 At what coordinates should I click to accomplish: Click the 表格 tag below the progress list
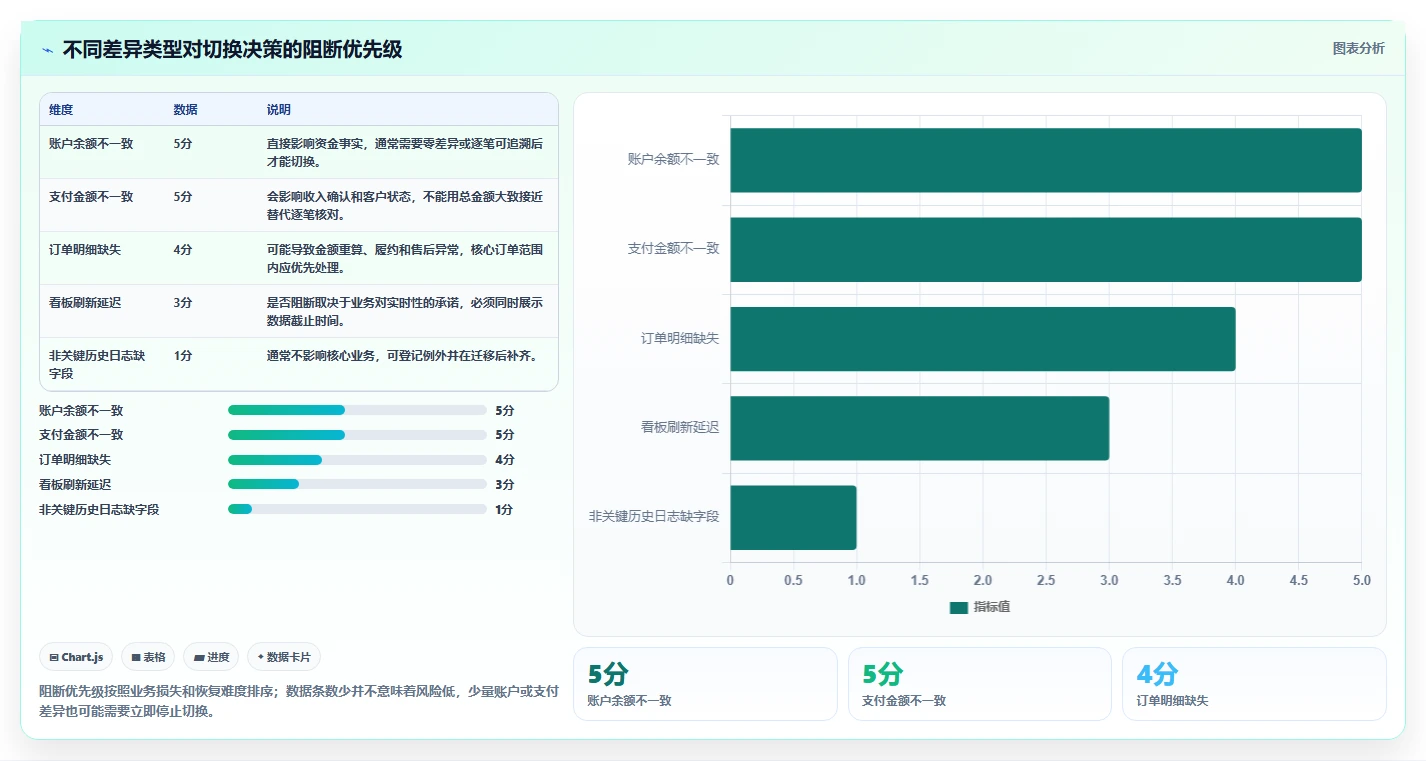point(148,657)
